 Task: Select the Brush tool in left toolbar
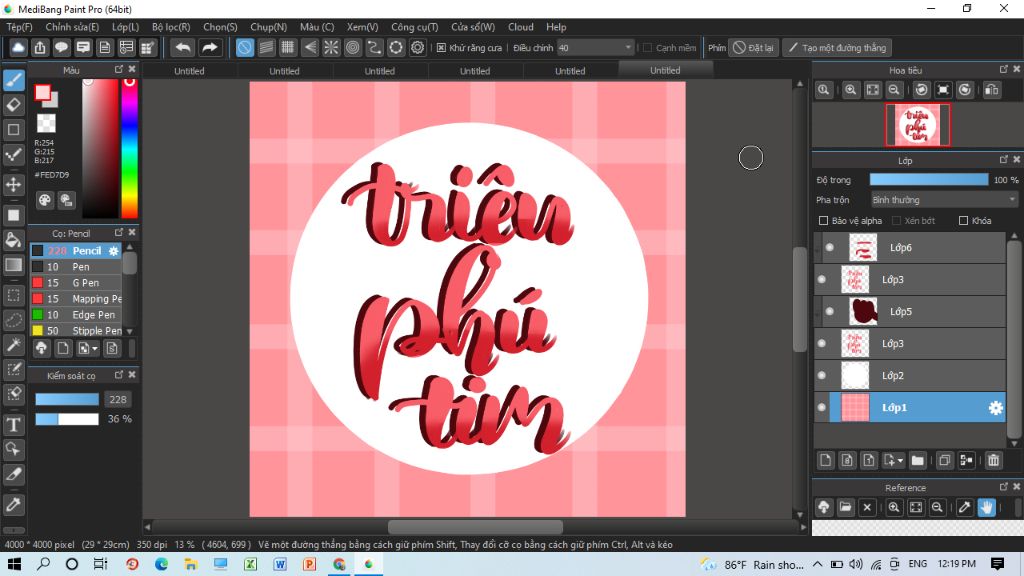pyautogui.click(x=14, y=80)
